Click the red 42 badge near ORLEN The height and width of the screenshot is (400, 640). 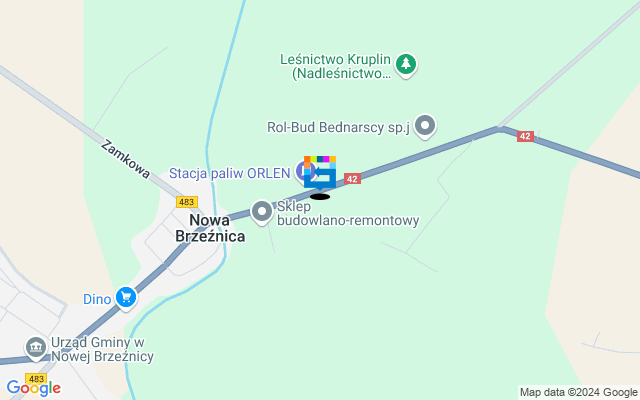coord(352,179)
